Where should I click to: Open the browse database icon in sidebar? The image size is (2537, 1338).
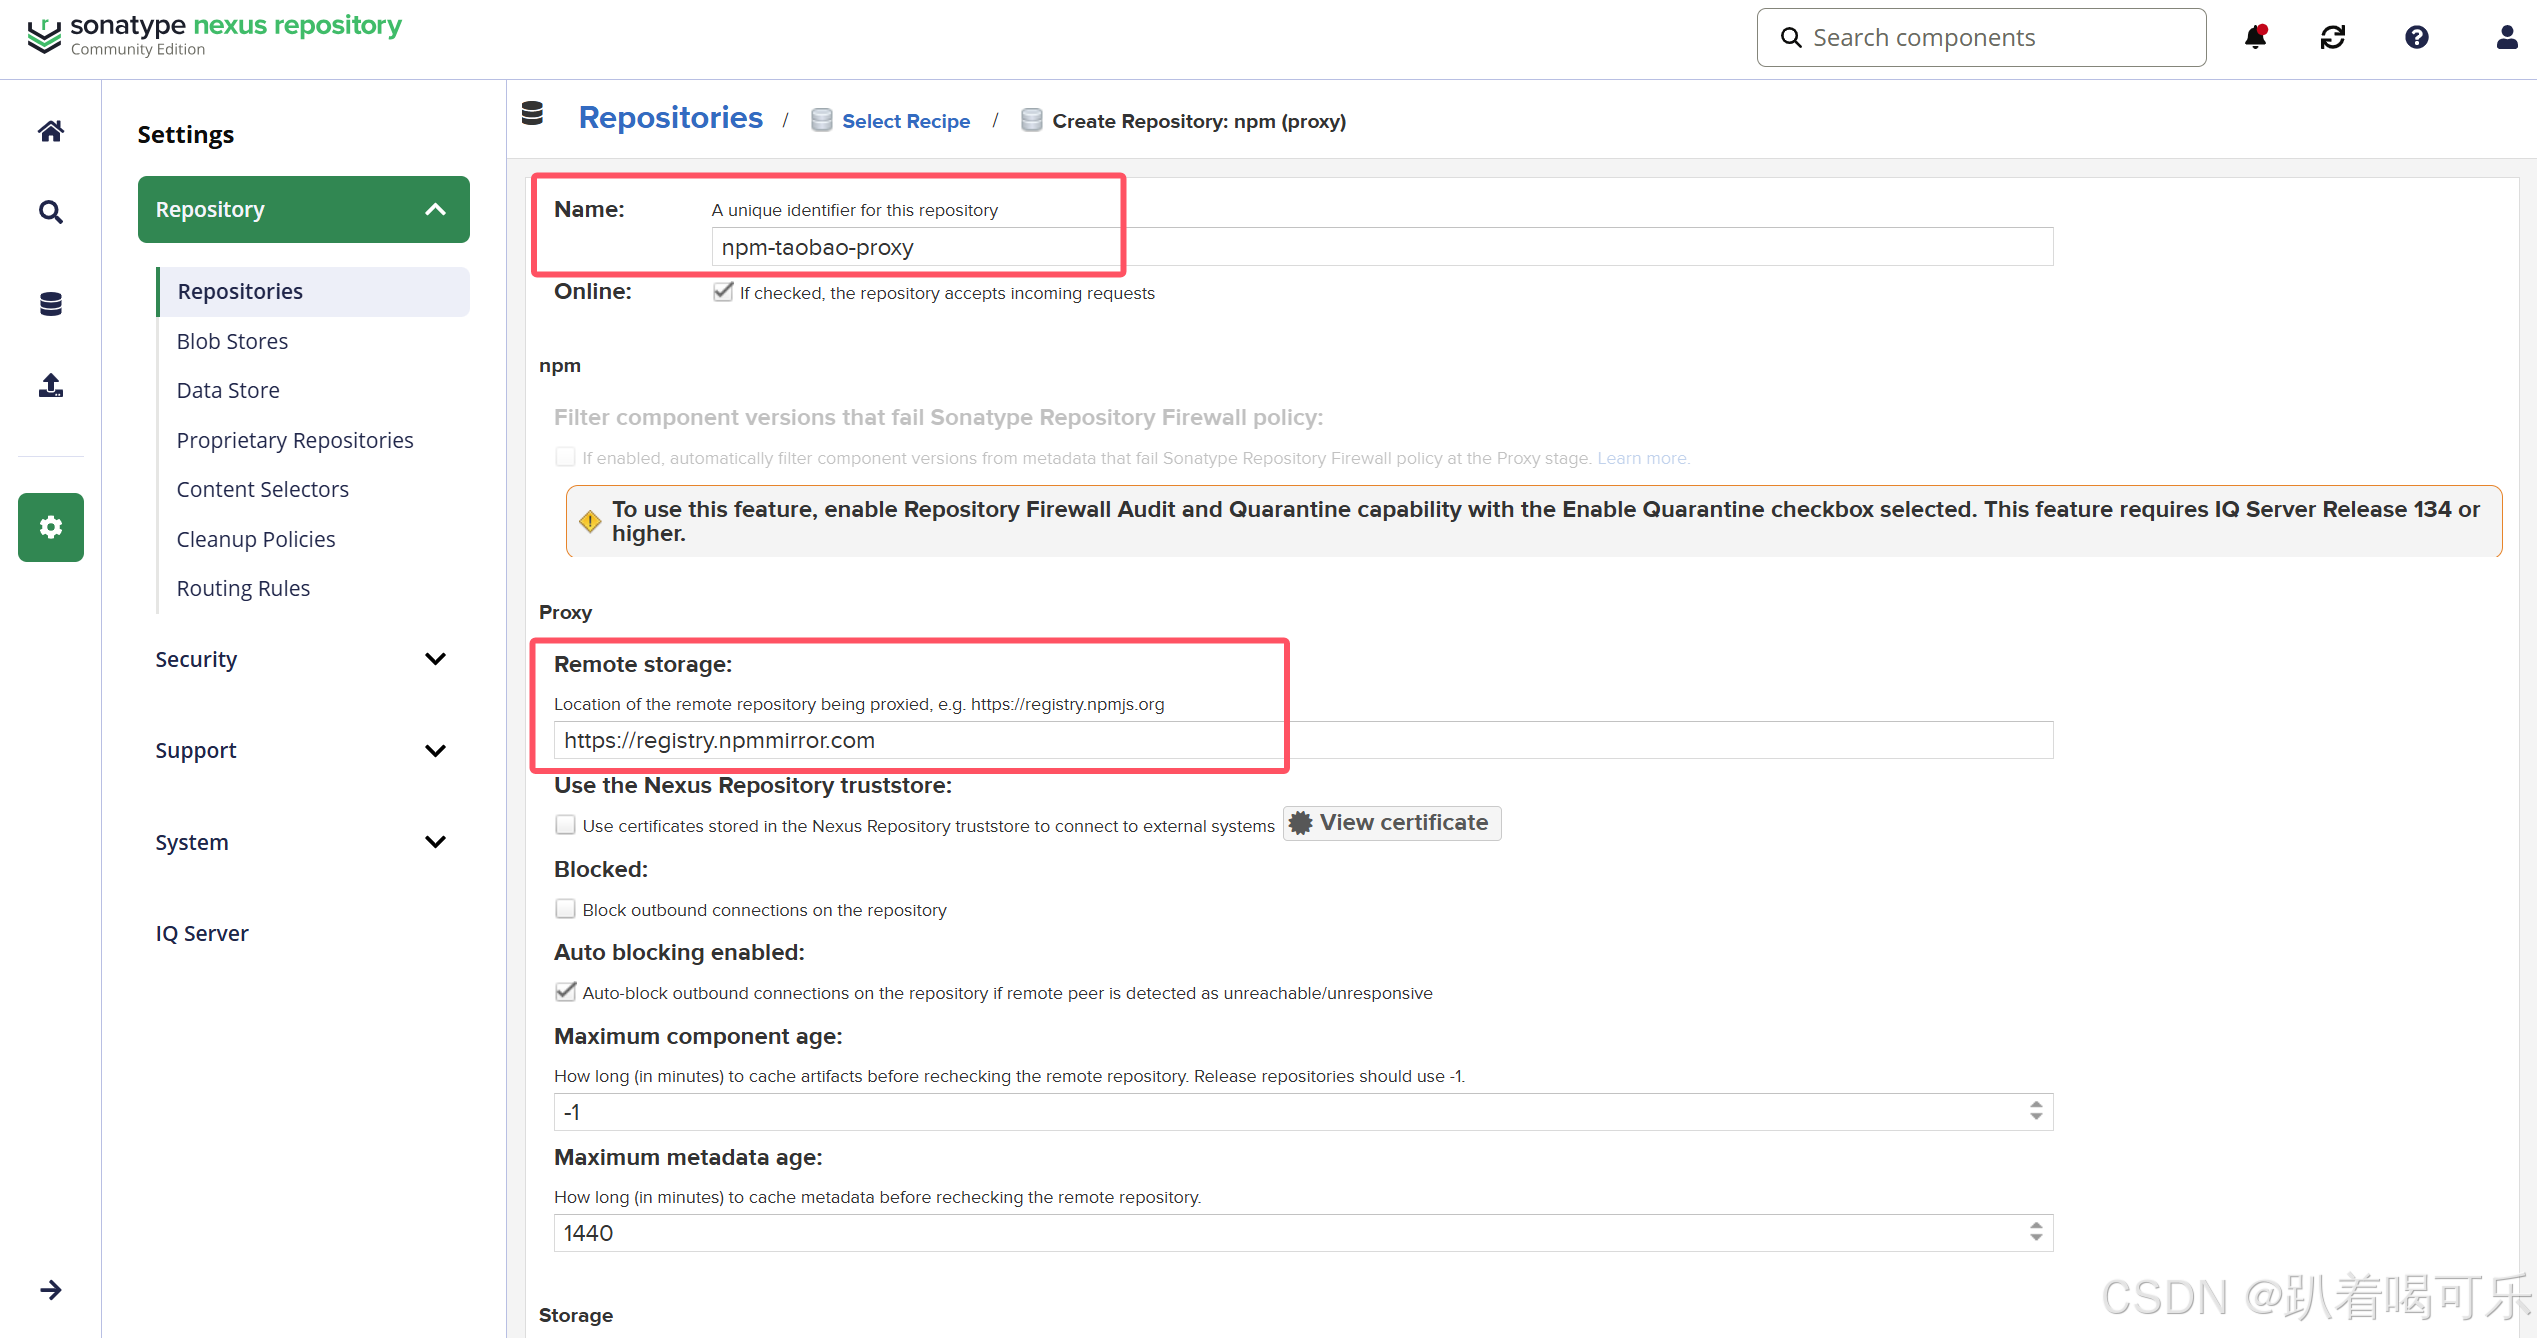click(51, 304)
